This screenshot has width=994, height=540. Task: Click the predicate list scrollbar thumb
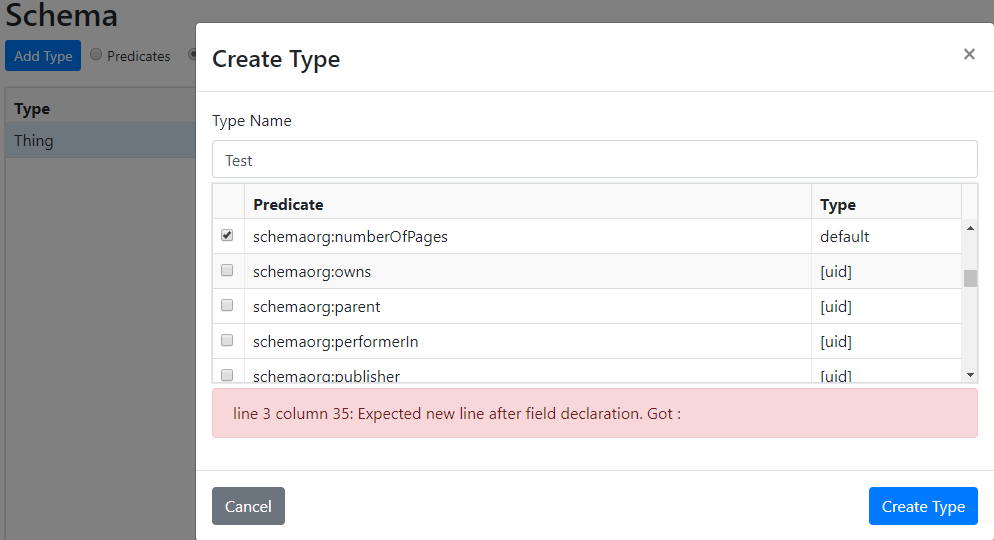point(970,278)
